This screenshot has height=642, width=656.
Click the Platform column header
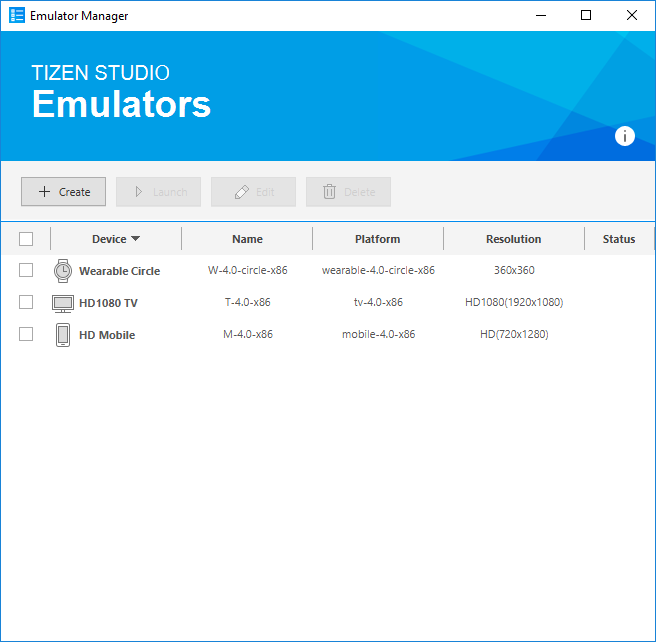click(377, 239)
